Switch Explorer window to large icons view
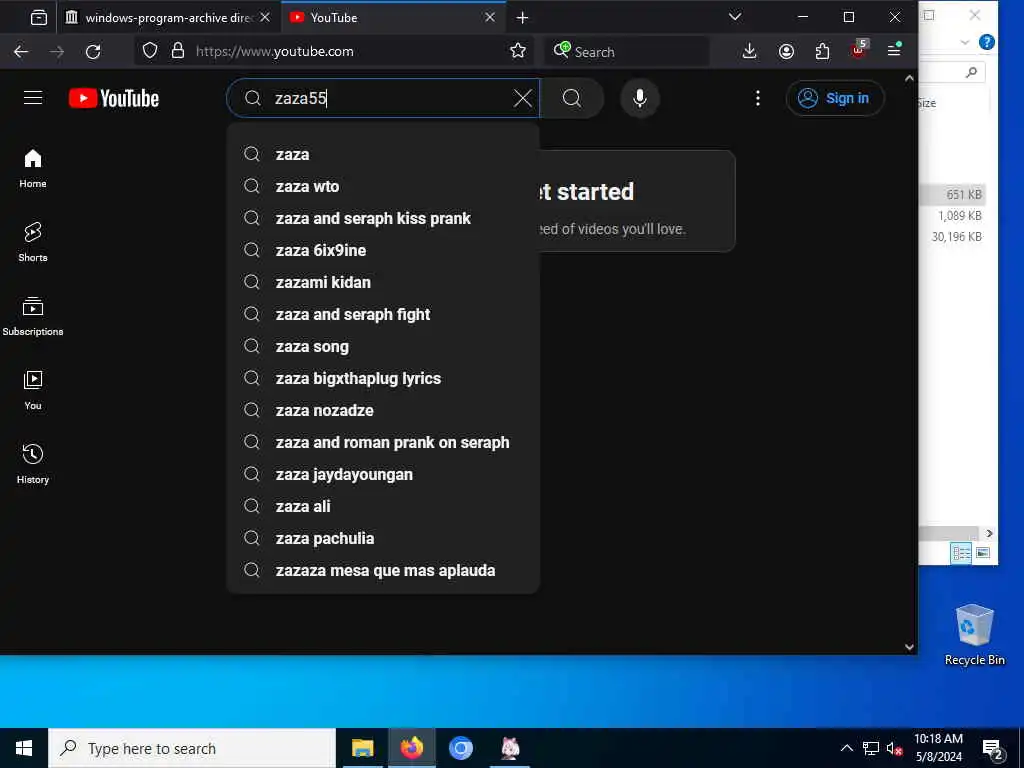Screen dimensions: 1024x768 coord(983,553)
